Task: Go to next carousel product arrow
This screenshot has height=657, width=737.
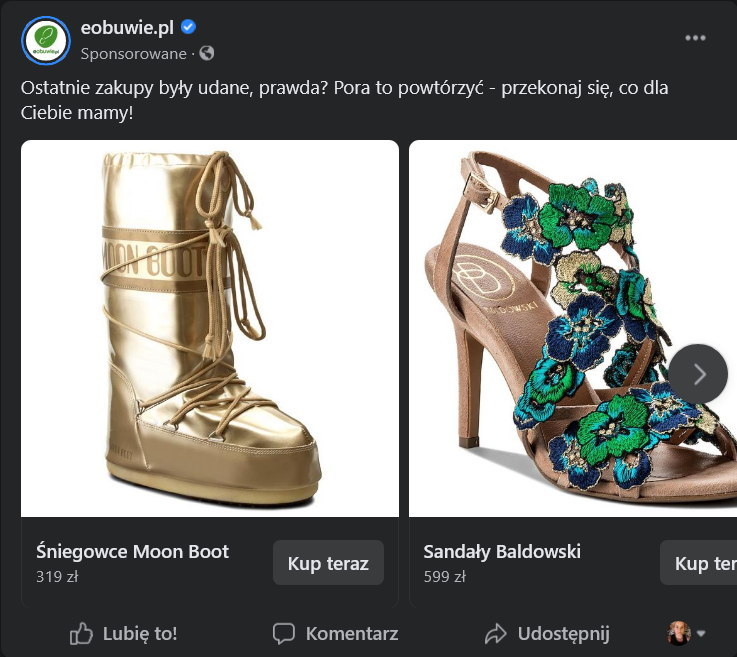Action: pyautogui.click(x=698, y=374)
